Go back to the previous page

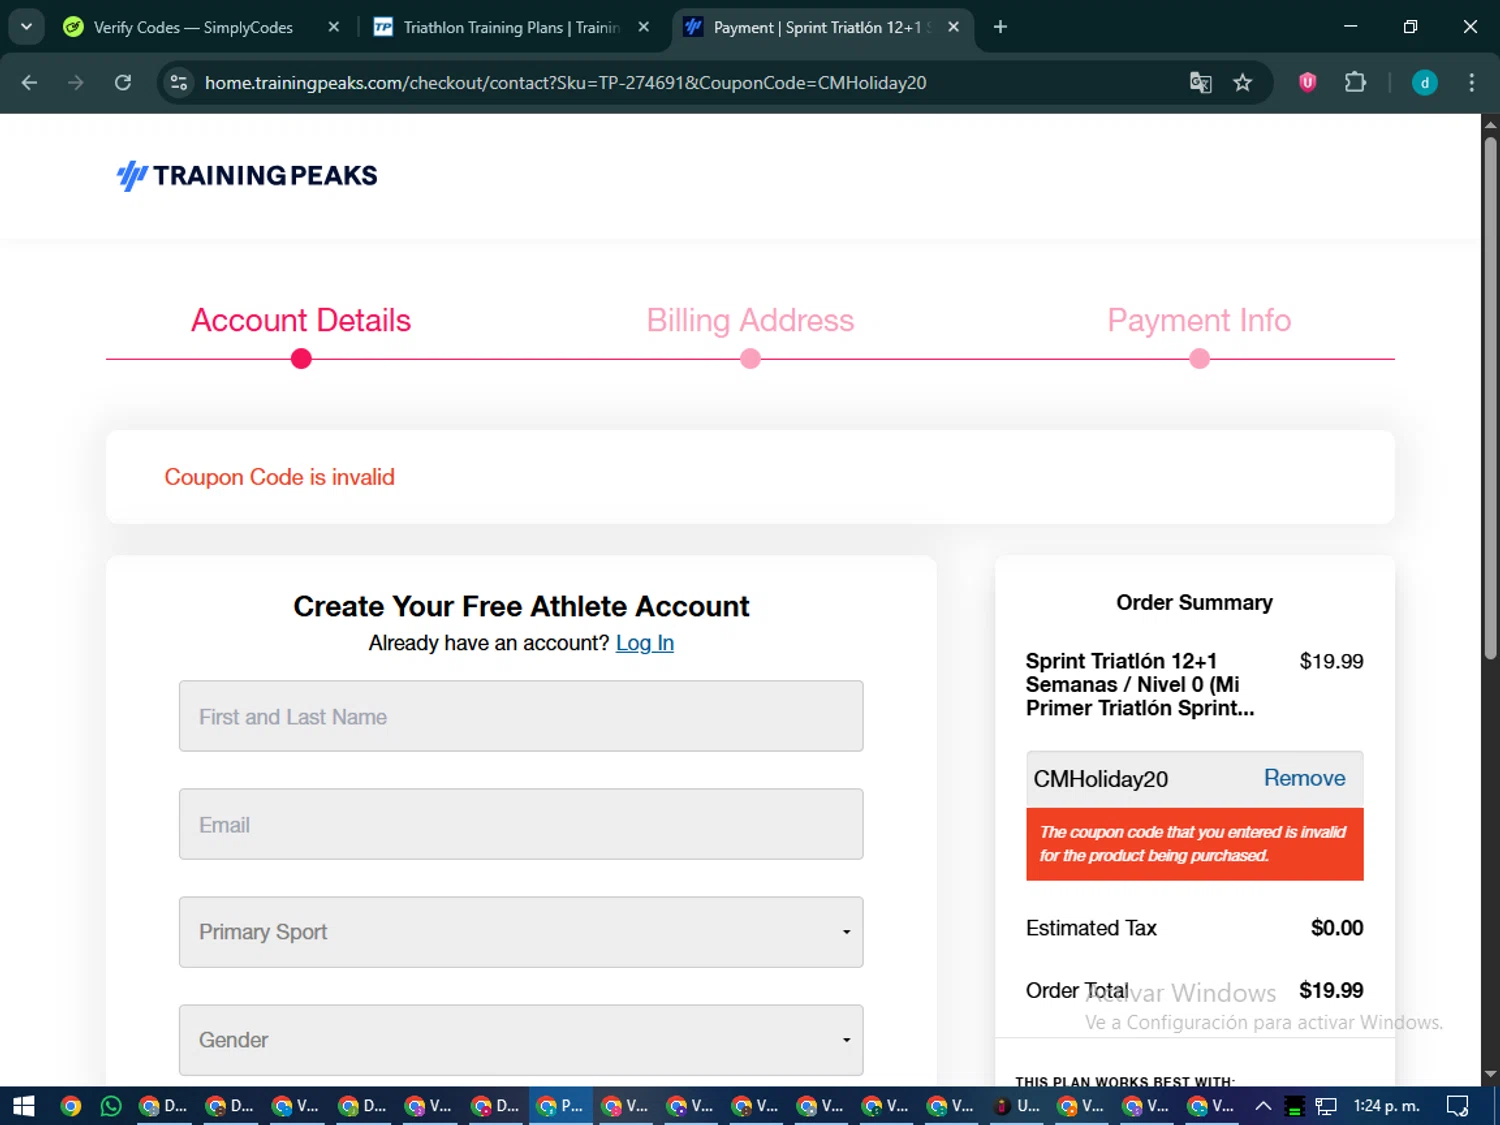tap(29, 83)
